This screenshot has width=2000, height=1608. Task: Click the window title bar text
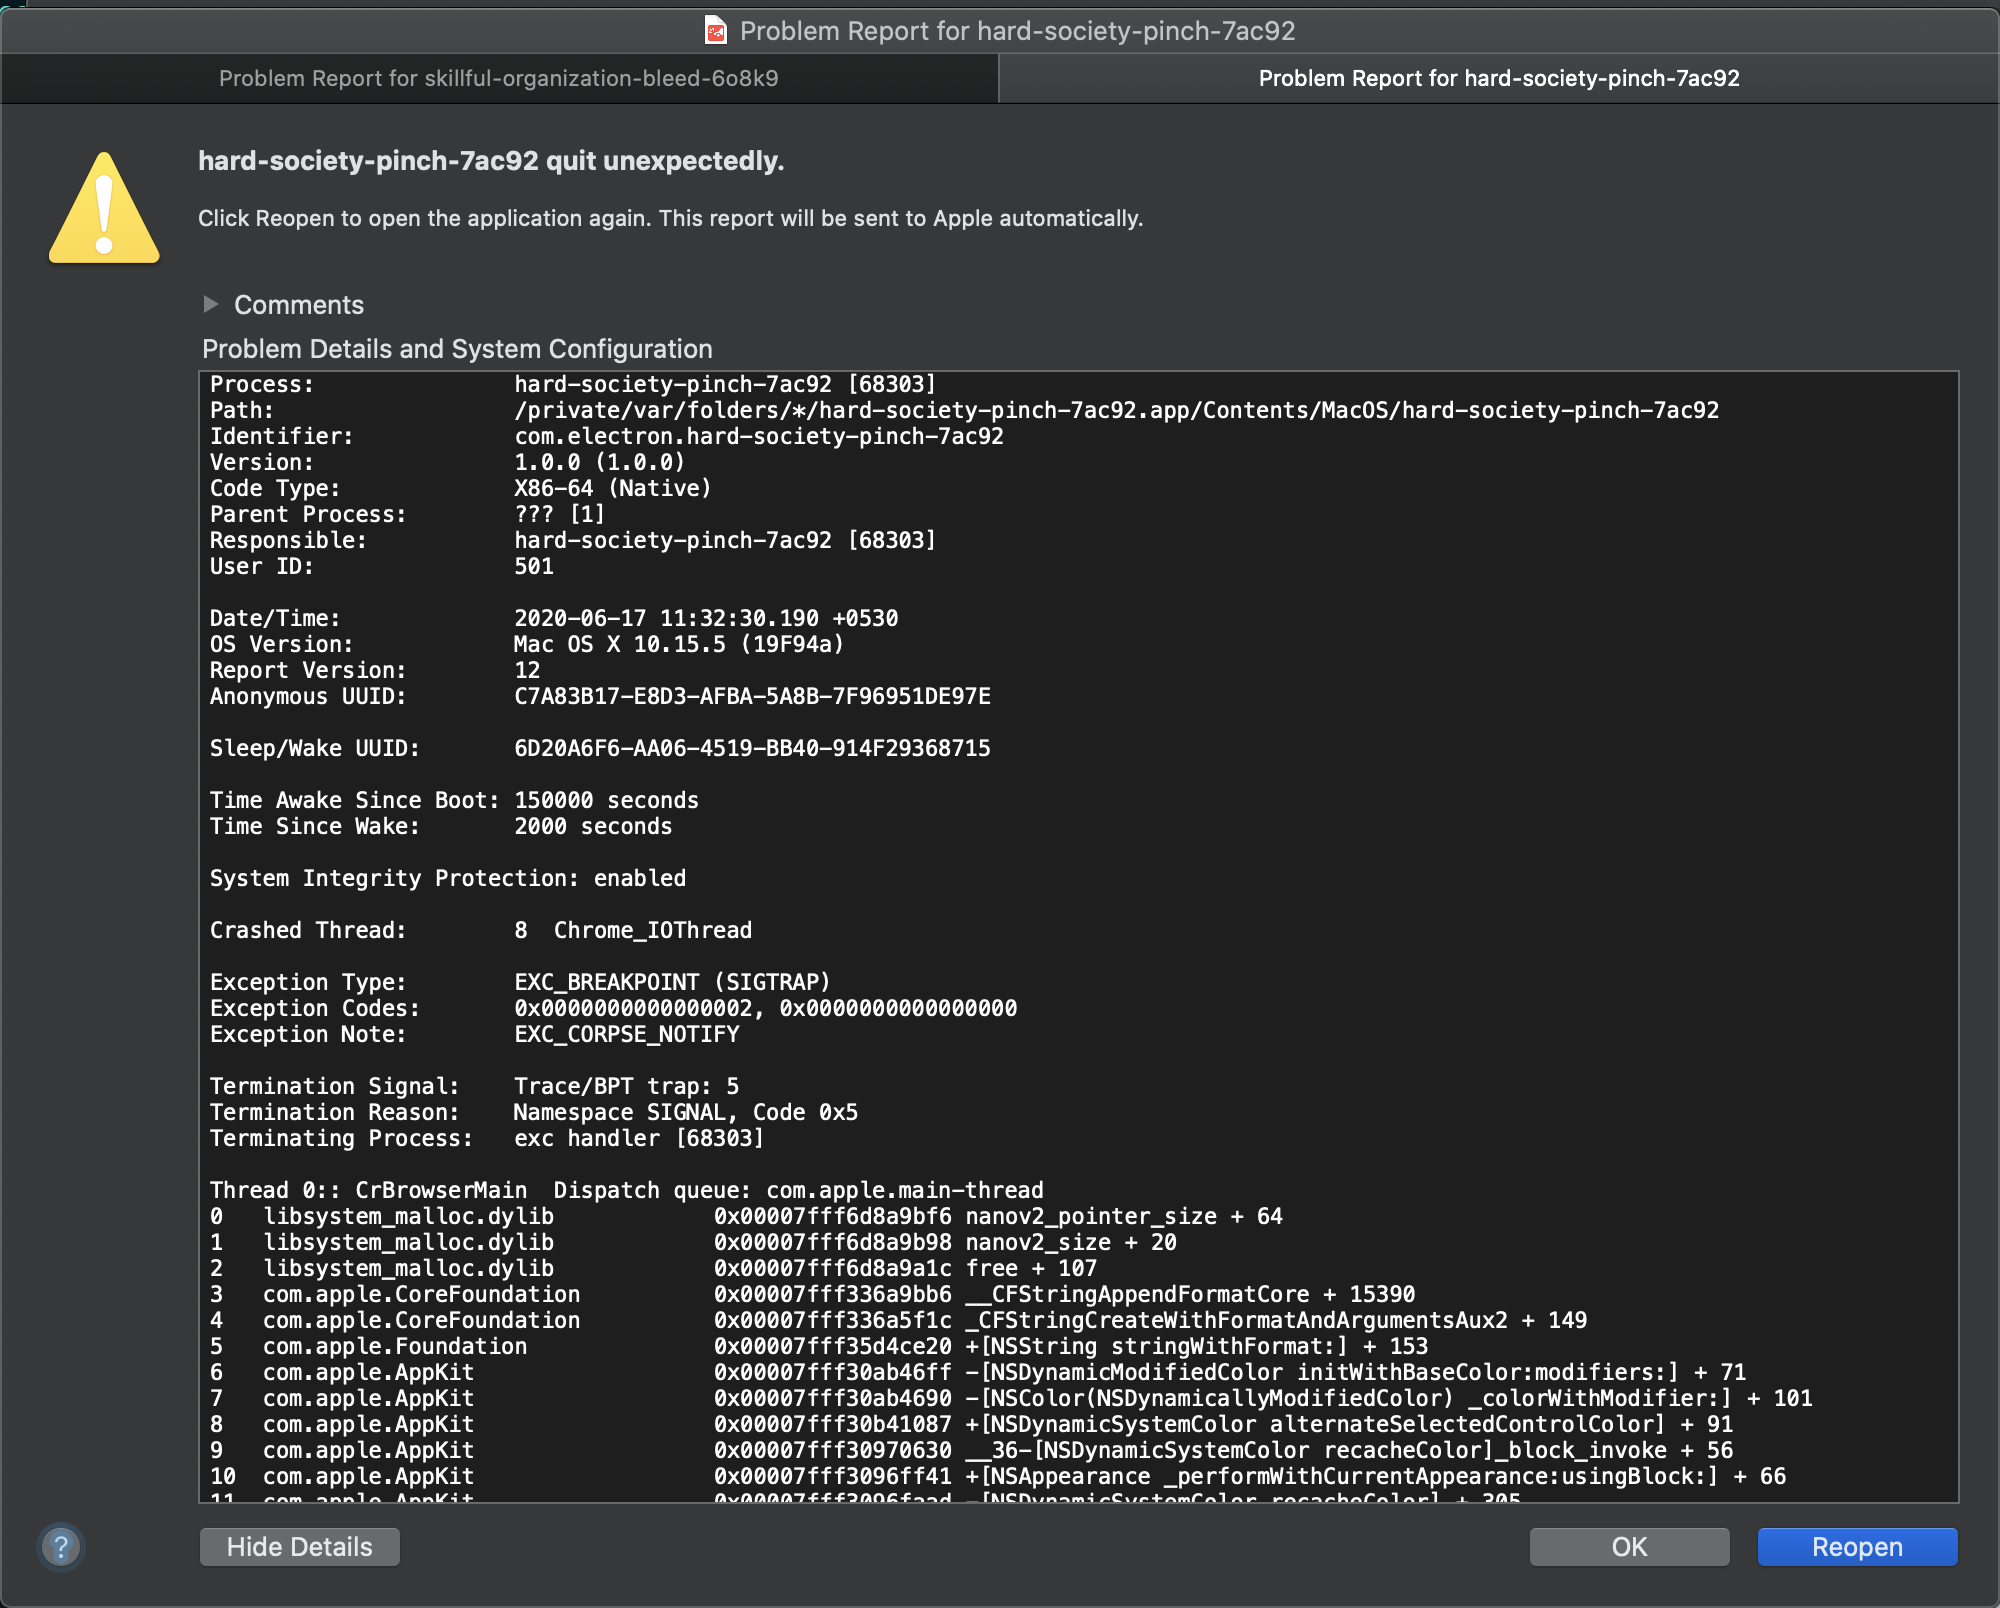click(1017, 30)
